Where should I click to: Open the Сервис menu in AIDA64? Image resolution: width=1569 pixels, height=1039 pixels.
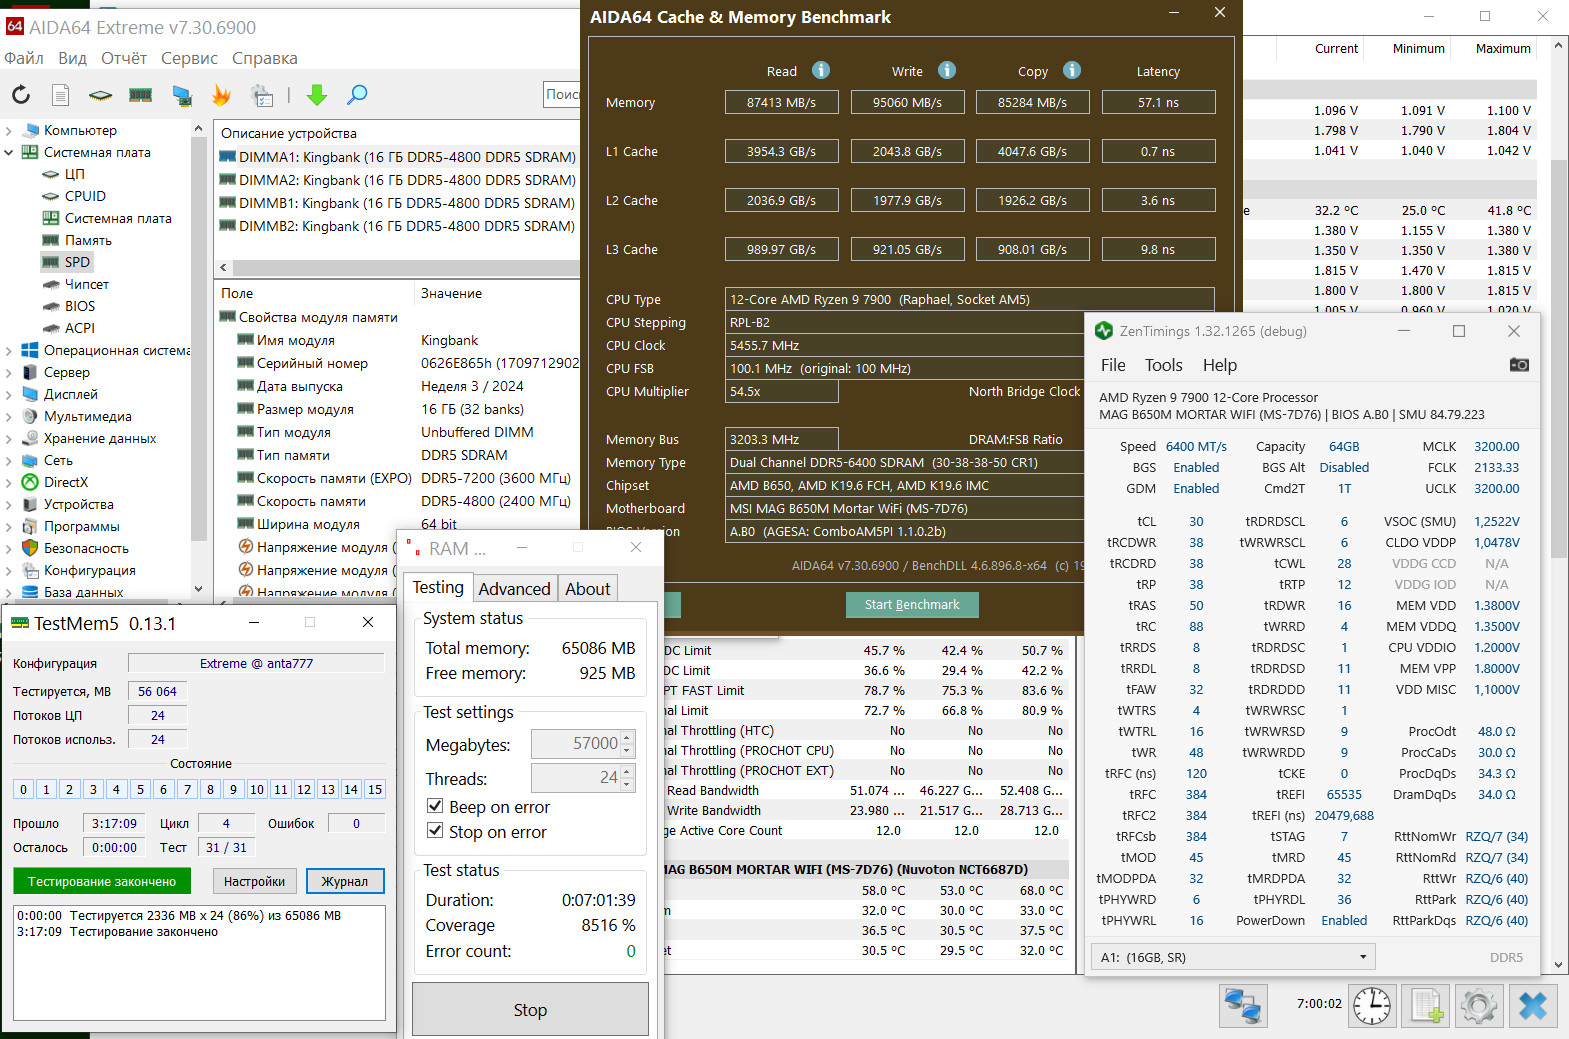coord(189,58)
